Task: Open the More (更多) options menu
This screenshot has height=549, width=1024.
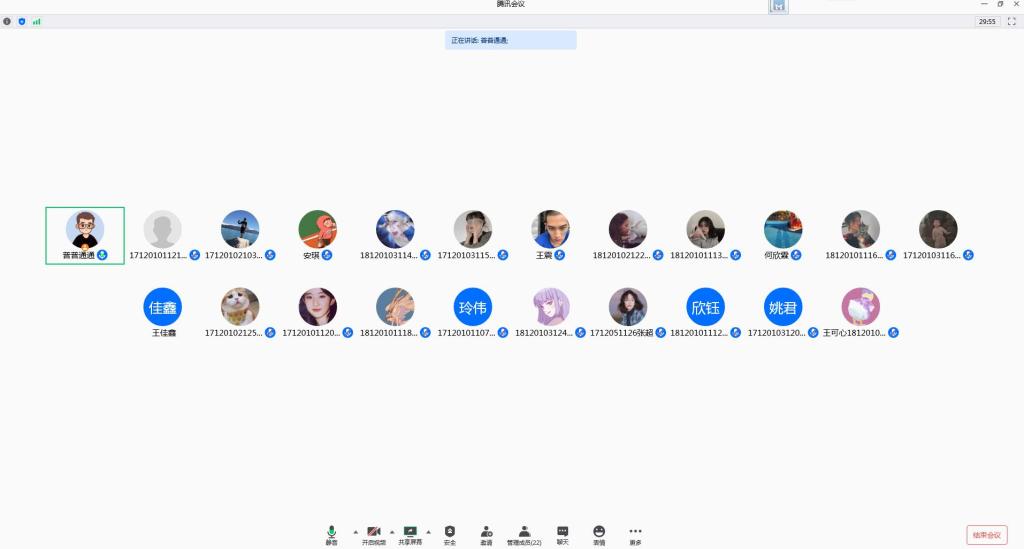Action: point(635,534)
